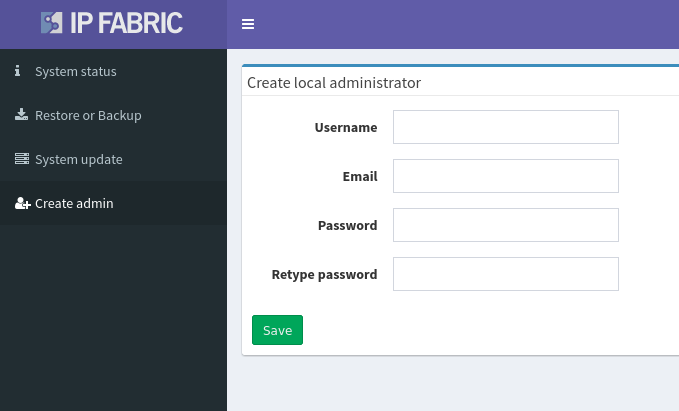This screenshot has width=679, height=411.
Task: Click the IP Fabric logo icon
Action: point(52,23)
